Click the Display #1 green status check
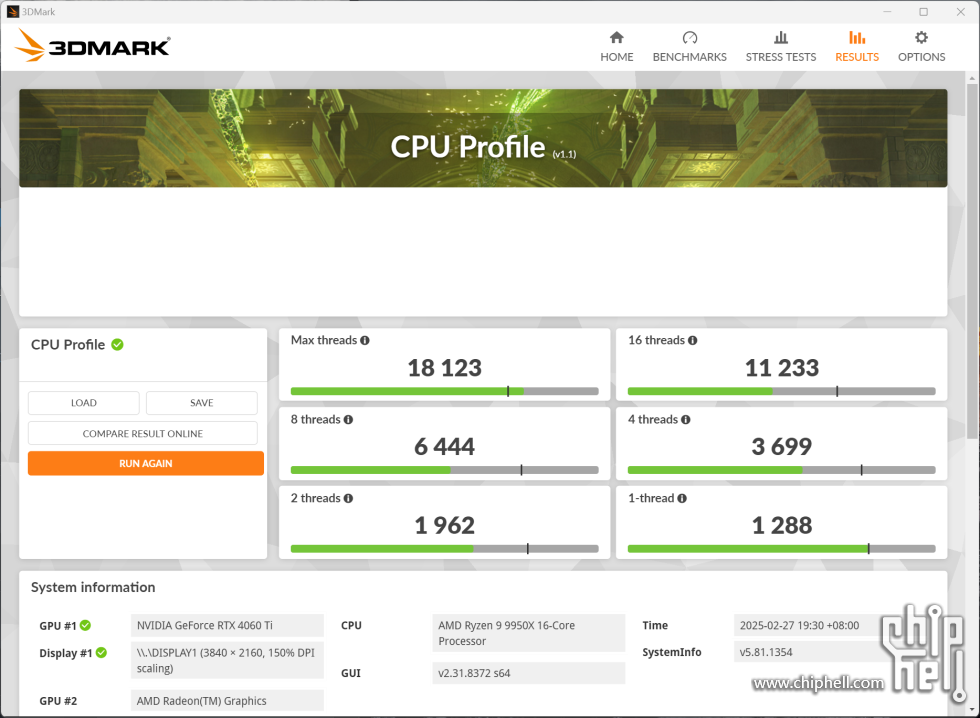 tap(101, 652)
